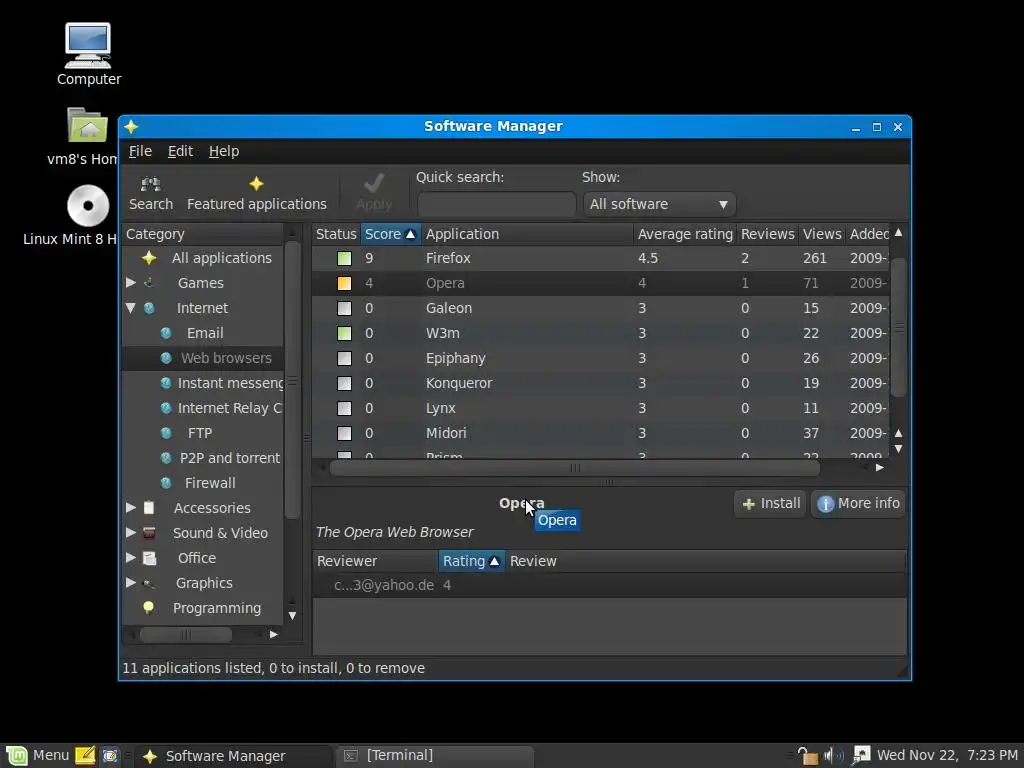Select the Firefox application row
The height and width of the screenshot is (768, 1024).
click(x=600, y=259)
